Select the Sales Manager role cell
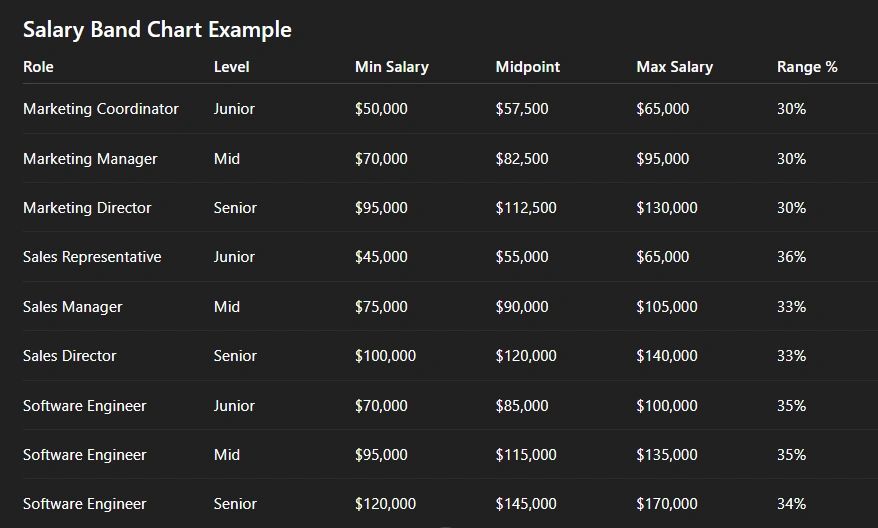878x528 pixels. coord(72,307)
